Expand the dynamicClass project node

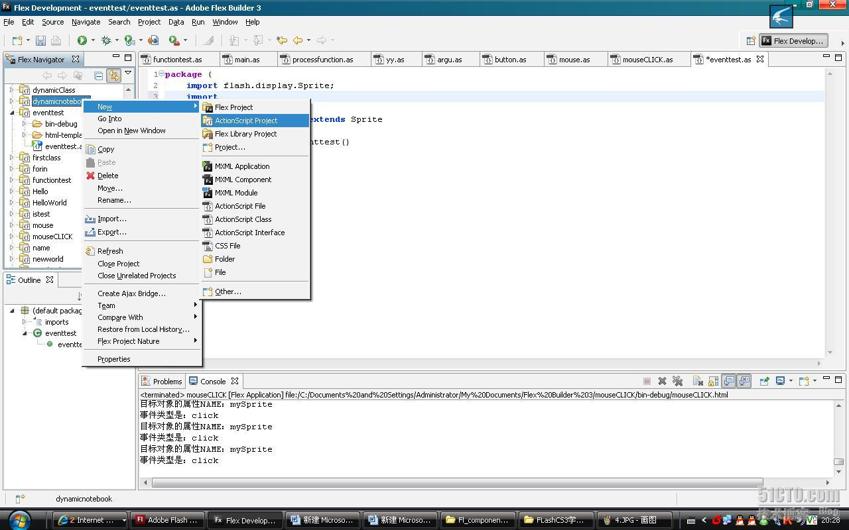tap(11, 90)
